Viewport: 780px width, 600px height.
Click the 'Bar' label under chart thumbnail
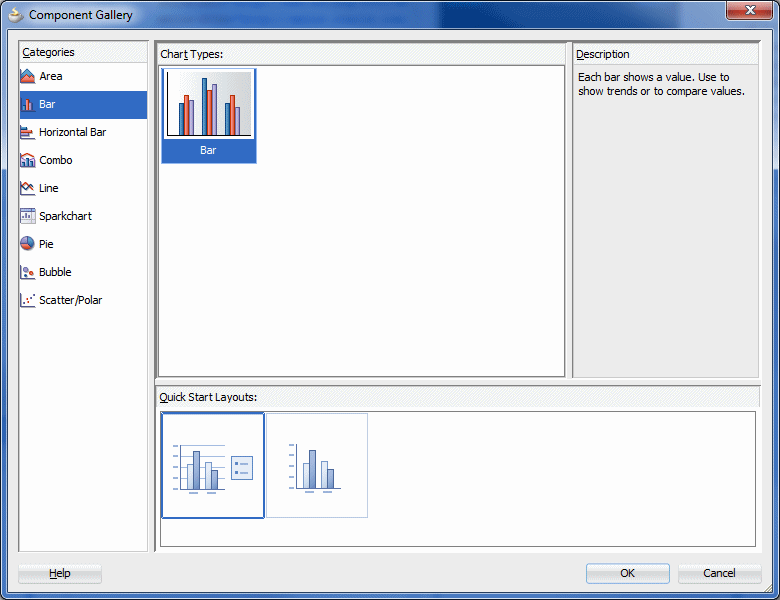pyautogui.click(x=208, y=150)
